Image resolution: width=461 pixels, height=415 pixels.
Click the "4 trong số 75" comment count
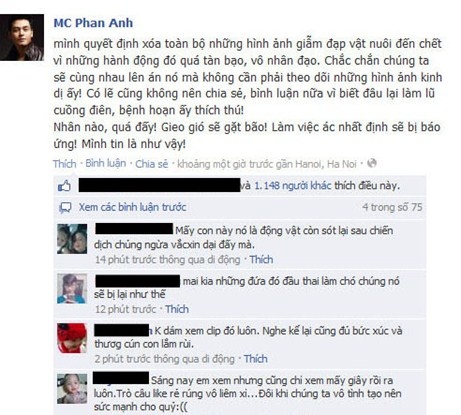392,207
